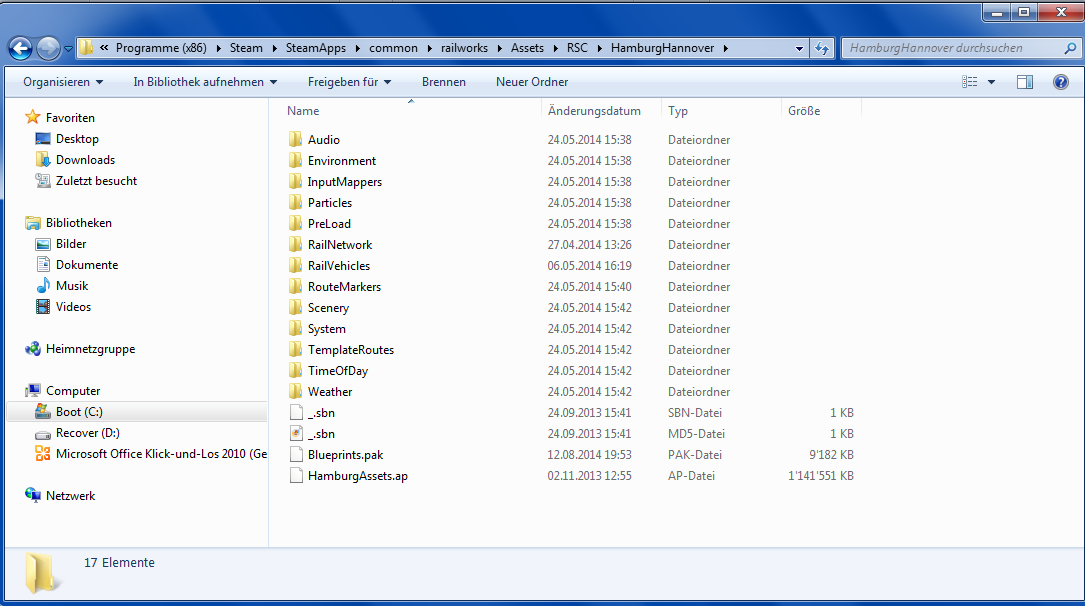
Task: Open Desktop in the Favorites list
Action: (x=77, y=138)
